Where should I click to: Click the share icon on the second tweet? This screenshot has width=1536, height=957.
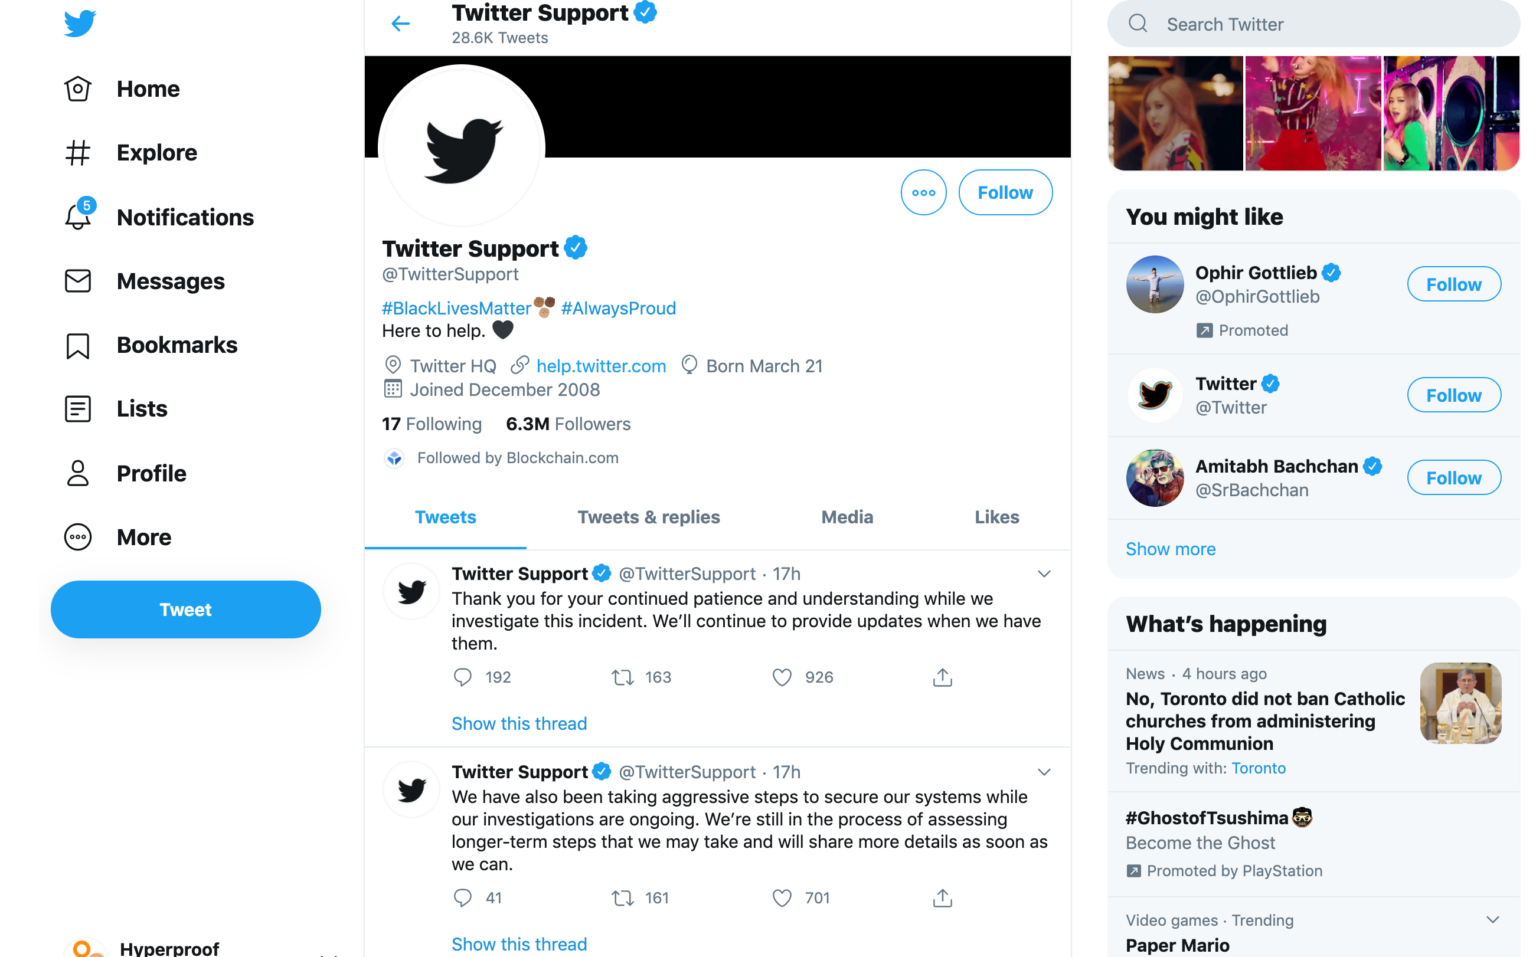pos(941,898)
